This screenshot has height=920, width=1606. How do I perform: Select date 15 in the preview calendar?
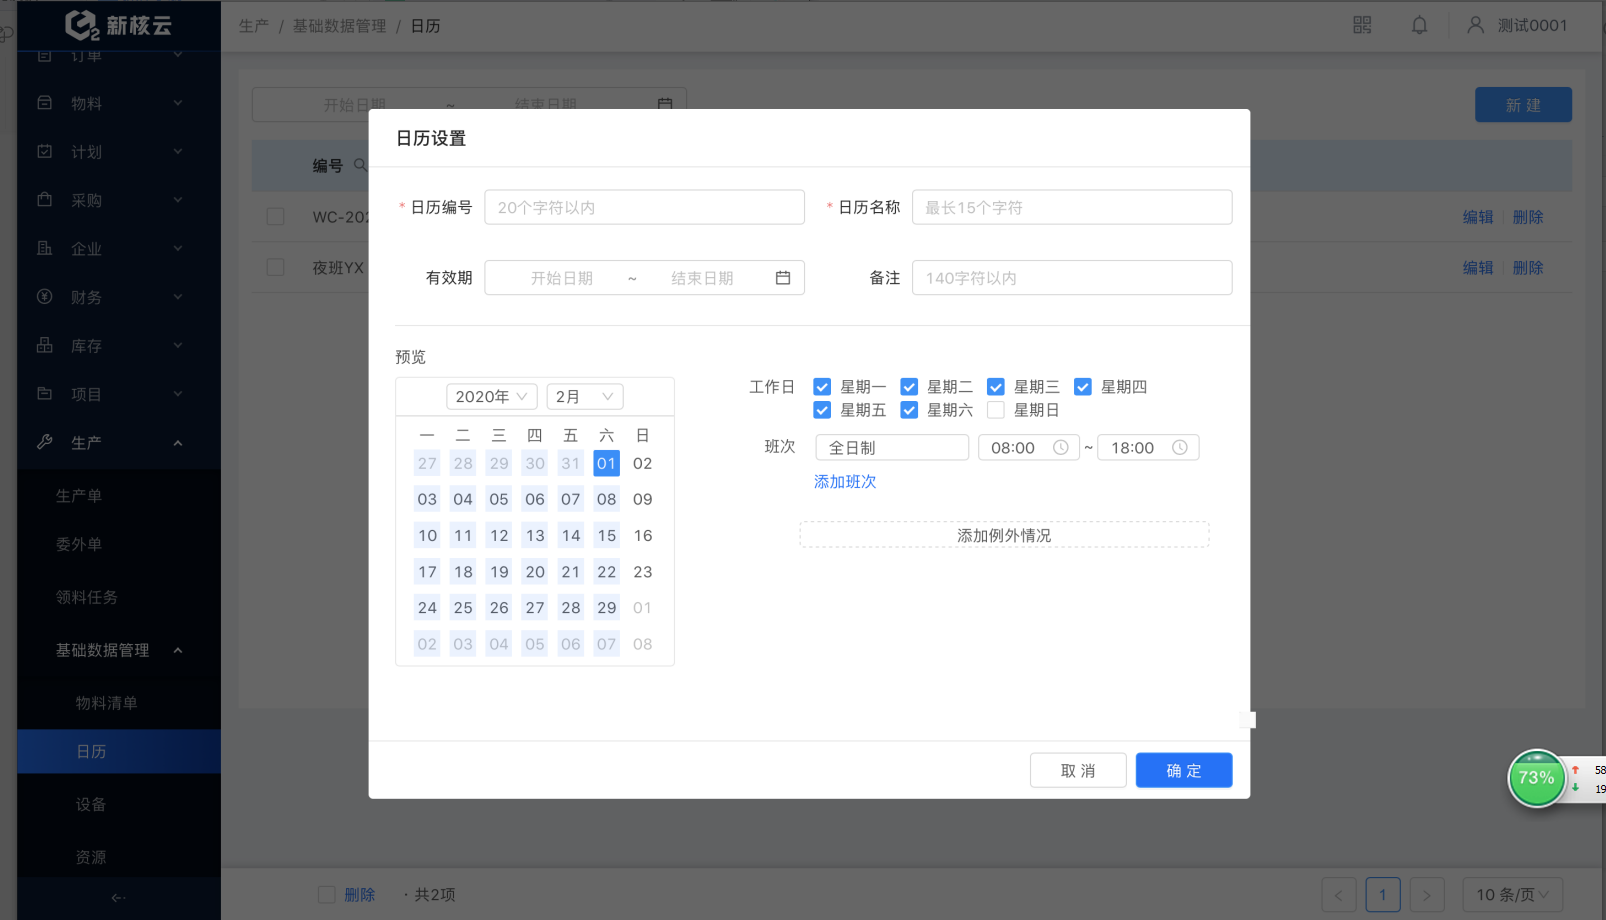(607, 536)
